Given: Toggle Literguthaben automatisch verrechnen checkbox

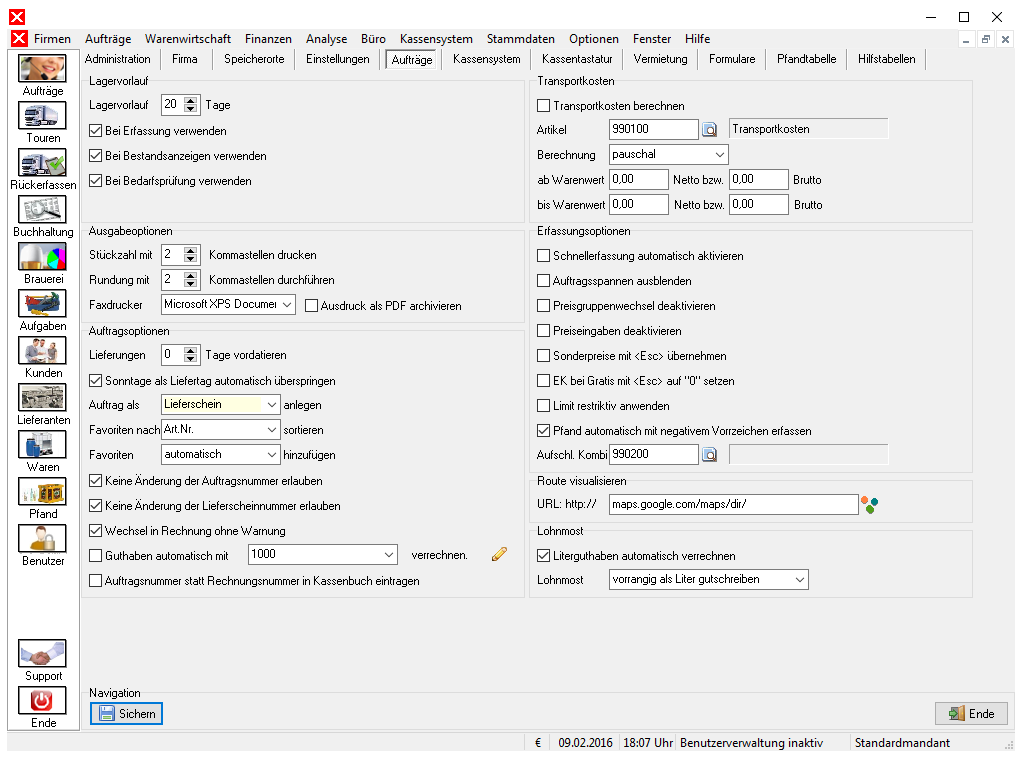Looking at the screenshot, I should (x=544, y=556).
